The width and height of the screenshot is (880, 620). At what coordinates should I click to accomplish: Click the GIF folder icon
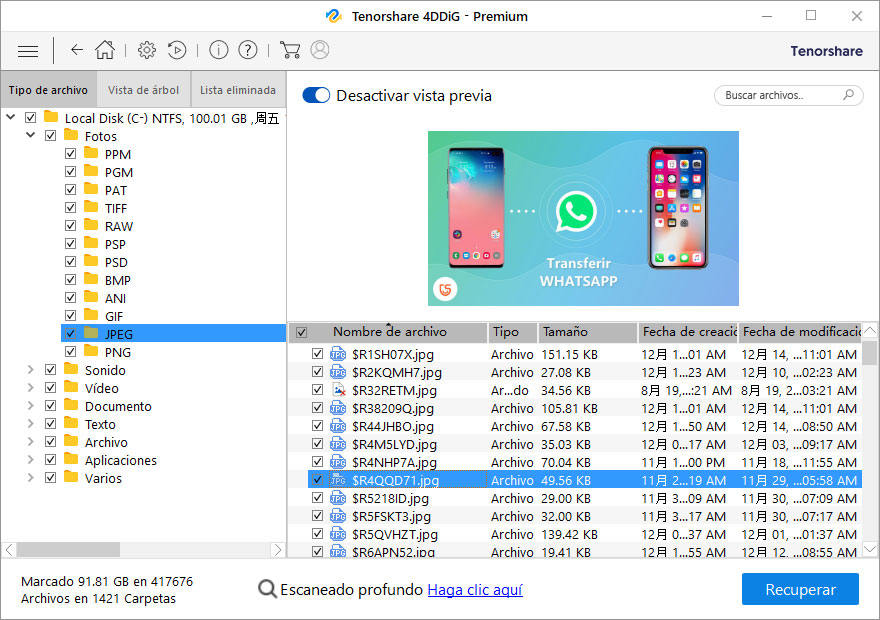(91, 315)
